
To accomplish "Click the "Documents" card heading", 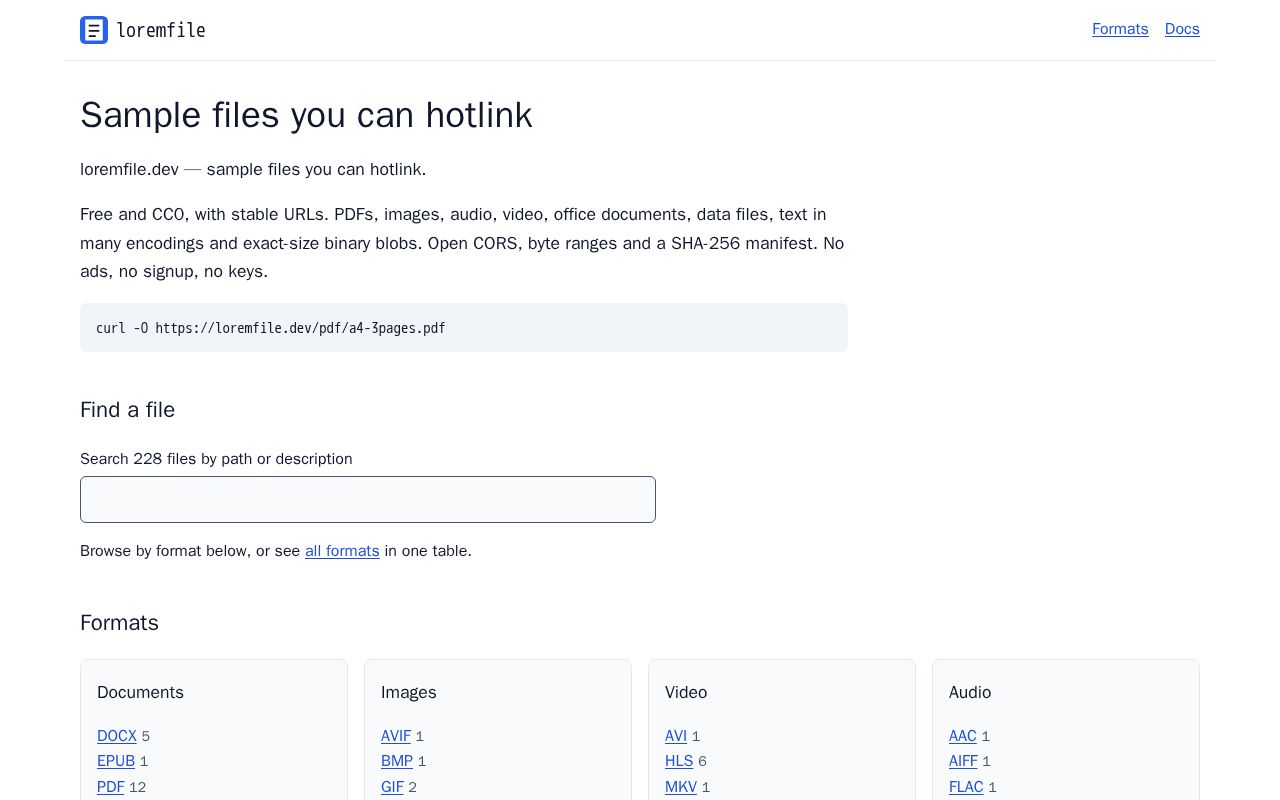I will pyautogui.click(x=141, y=692).
